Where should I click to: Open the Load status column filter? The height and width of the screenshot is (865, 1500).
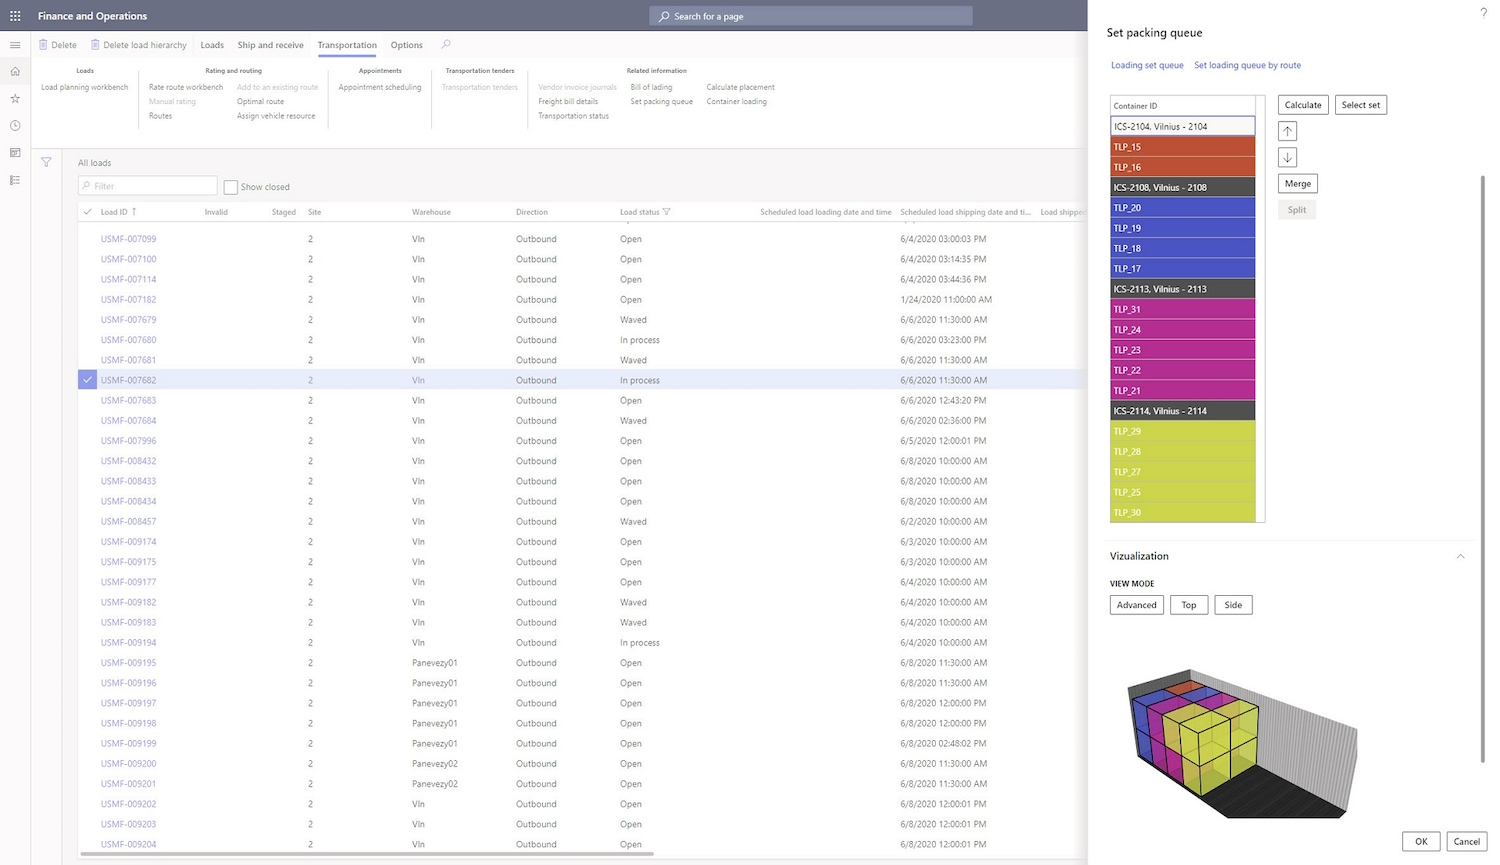click(667, 212)
